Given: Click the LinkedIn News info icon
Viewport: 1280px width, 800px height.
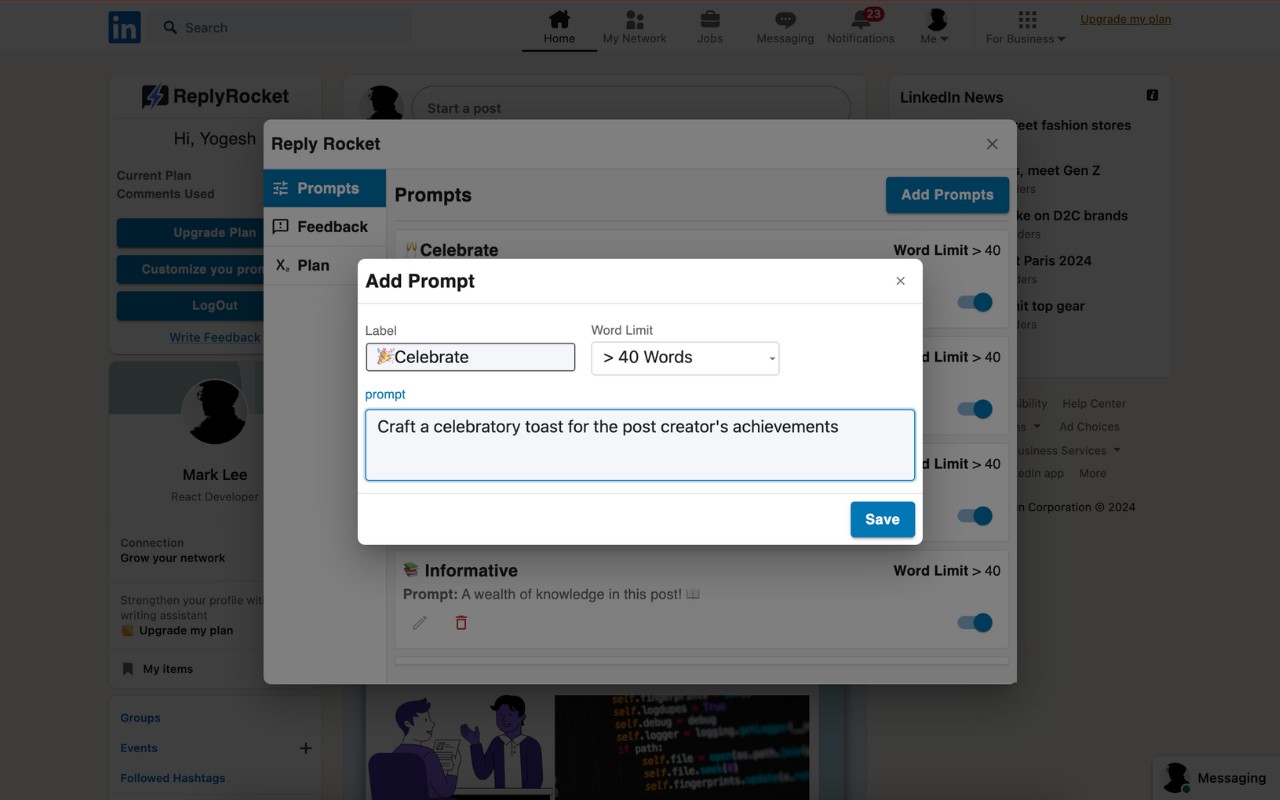Looking at the screenshot, I should coord(1152,96).
